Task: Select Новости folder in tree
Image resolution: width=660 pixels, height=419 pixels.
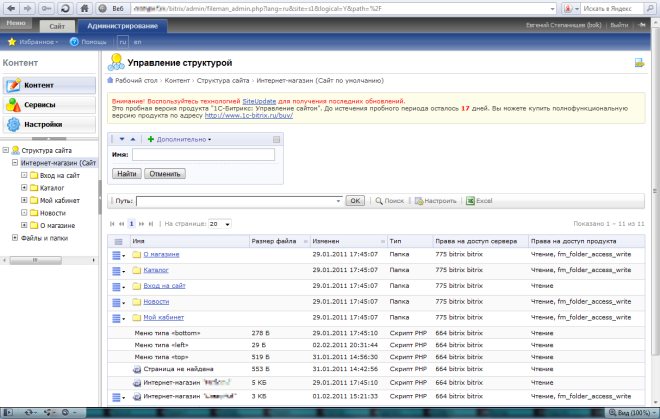Action: (x=53, y=213)
